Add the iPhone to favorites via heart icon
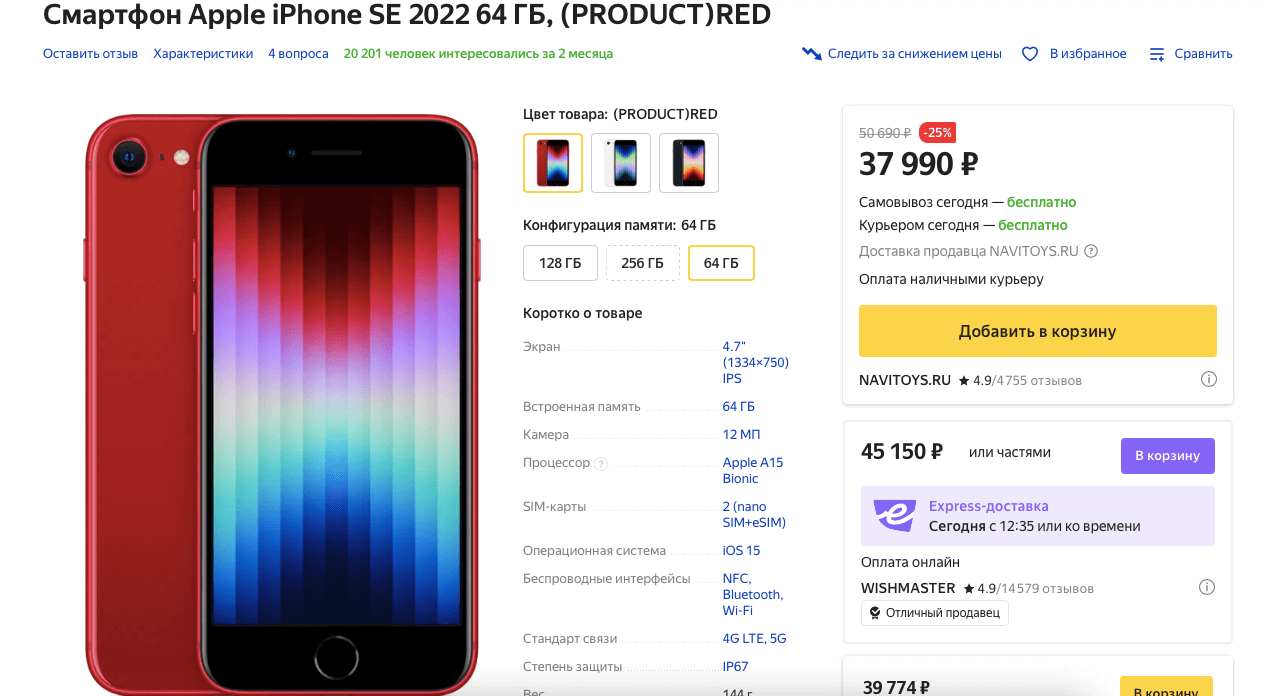This screenshot has height=696, width=1281. click(1029, 53)
